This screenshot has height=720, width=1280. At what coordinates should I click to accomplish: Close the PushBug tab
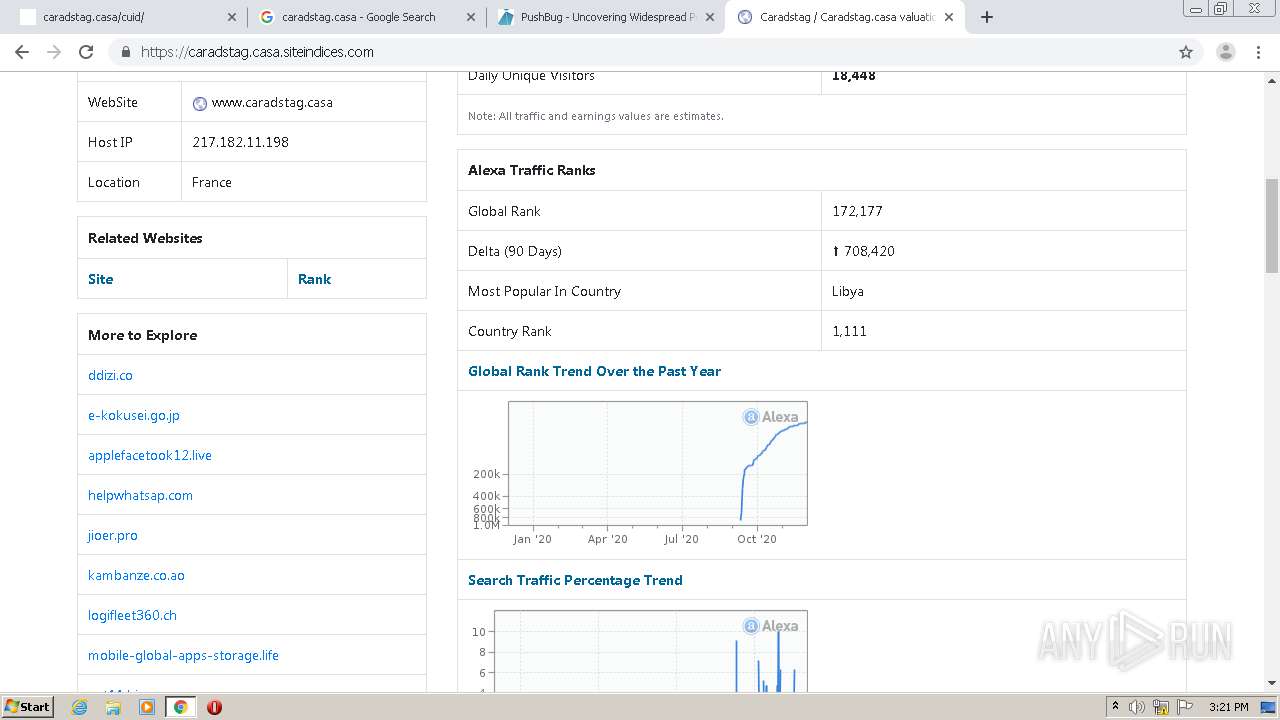710,17
